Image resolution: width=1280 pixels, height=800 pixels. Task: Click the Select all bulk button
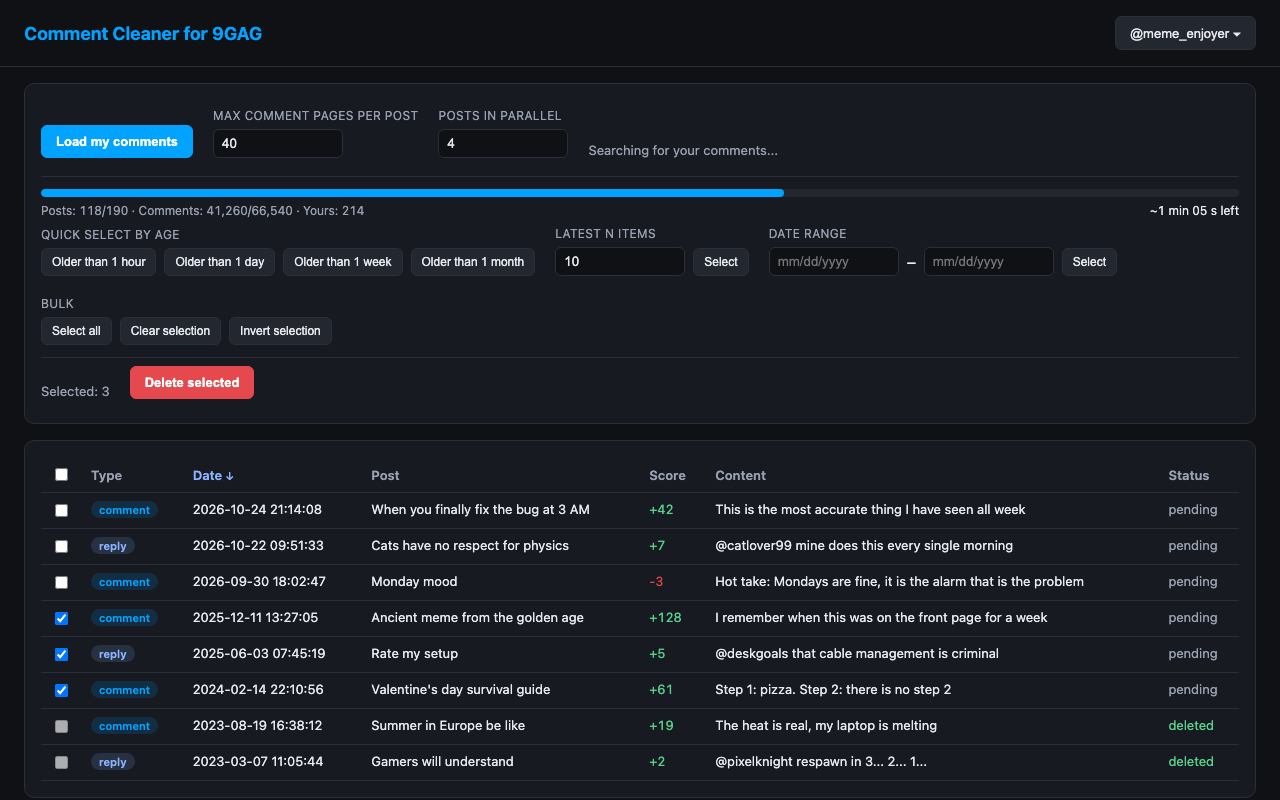click(x=76, y=331)
